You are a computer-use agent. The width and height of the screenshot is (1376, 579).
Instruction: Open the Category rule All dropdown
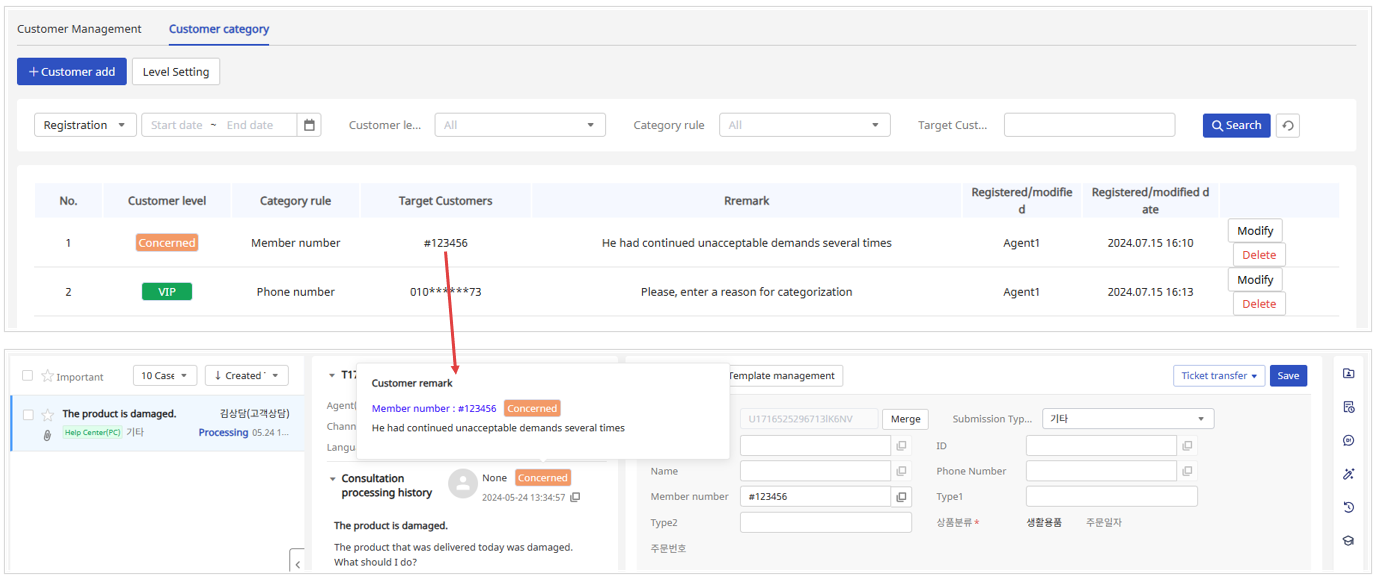point(804,125)
